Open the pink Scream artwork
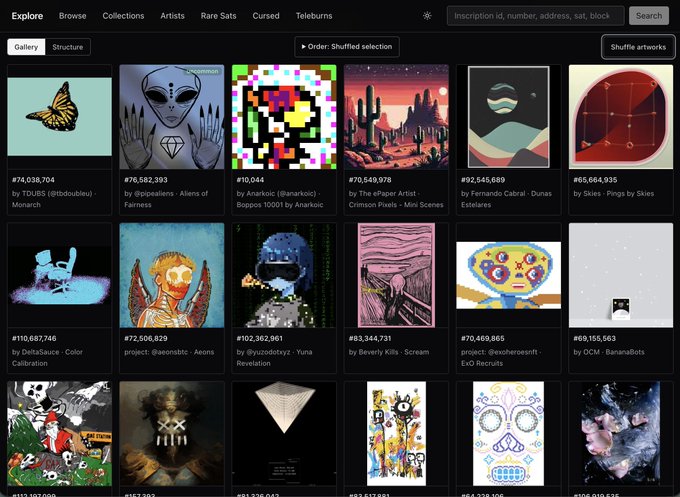Screen dimensions: 680x497 tap(396, 275)
